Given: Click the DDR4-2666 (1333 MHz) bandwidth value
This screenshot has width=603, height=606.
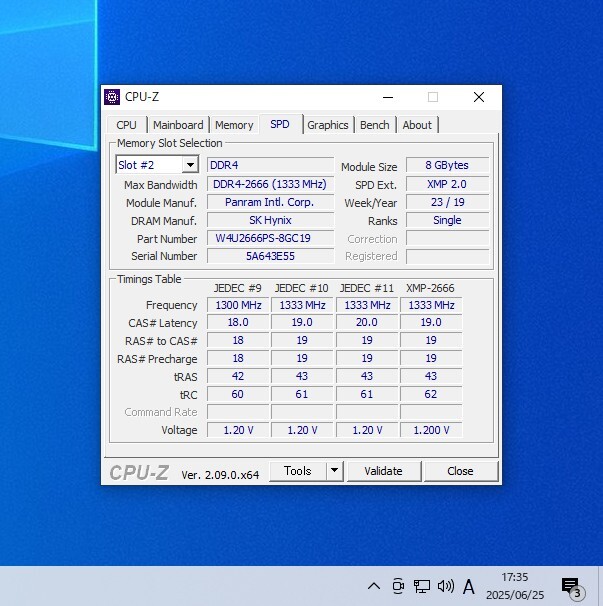Looking at the screenshot, I should (270, 184).
